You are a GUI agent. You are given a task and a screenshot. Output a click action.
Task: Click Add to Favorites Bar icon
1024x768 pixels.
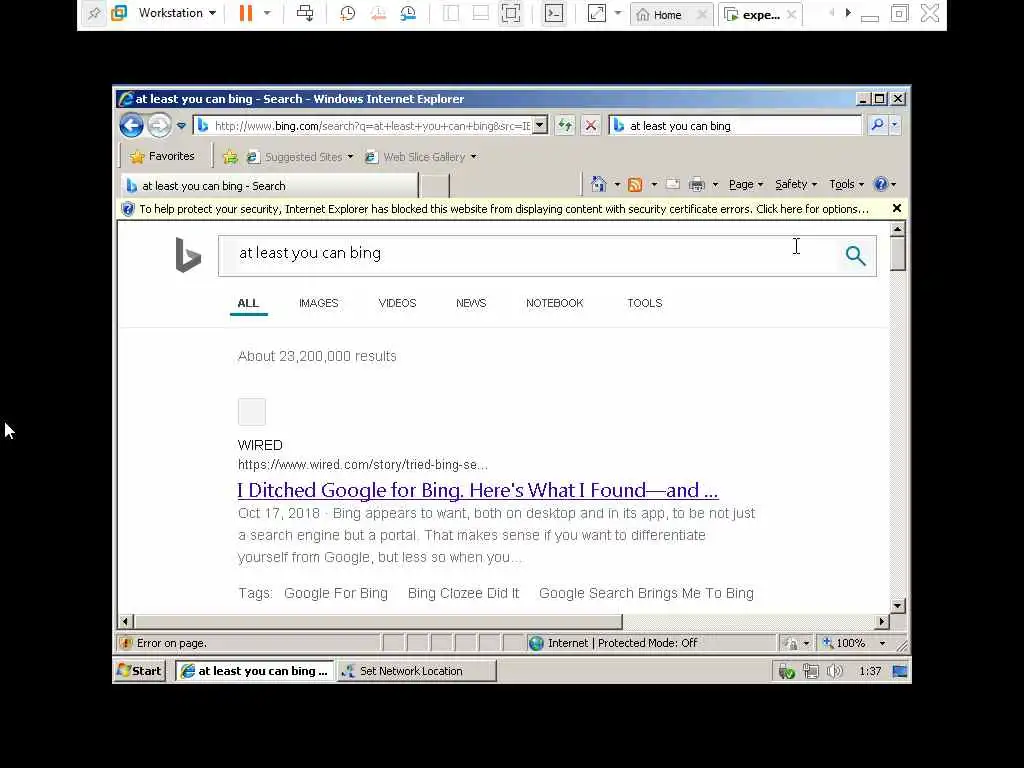[x=230, y=157]
